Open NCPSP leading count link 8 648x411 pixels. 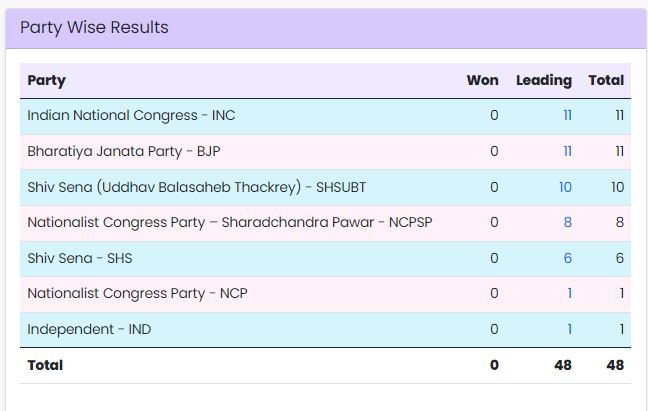point(568,222)
